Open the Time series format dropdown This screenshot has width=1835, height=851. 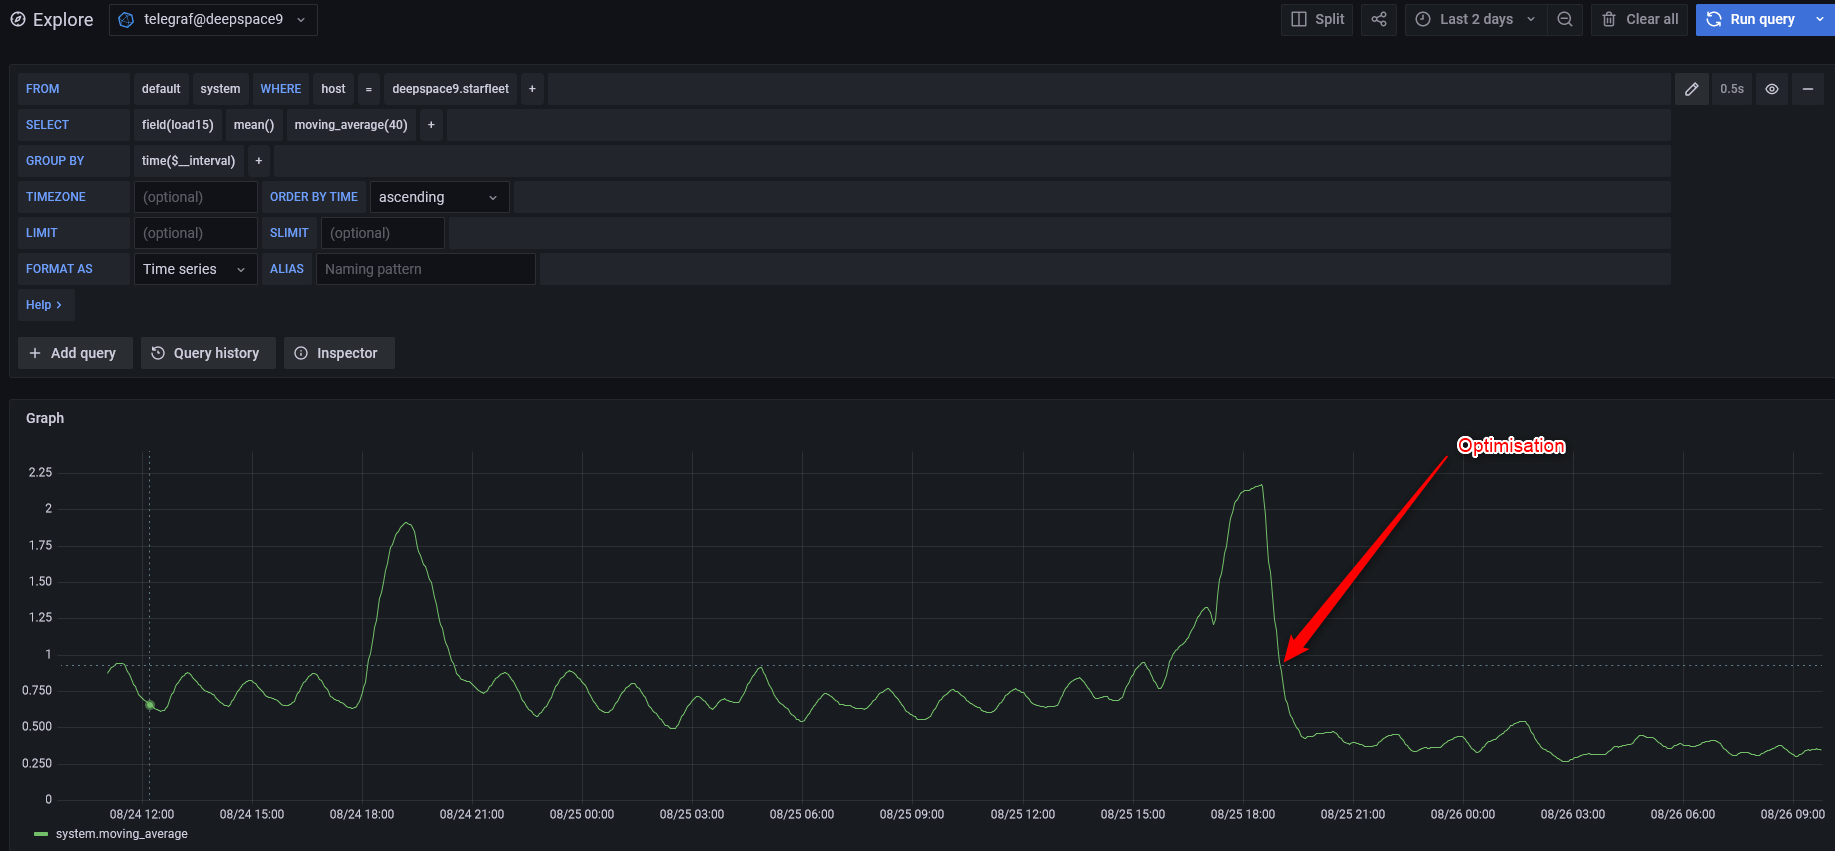(x=195, y=269)
